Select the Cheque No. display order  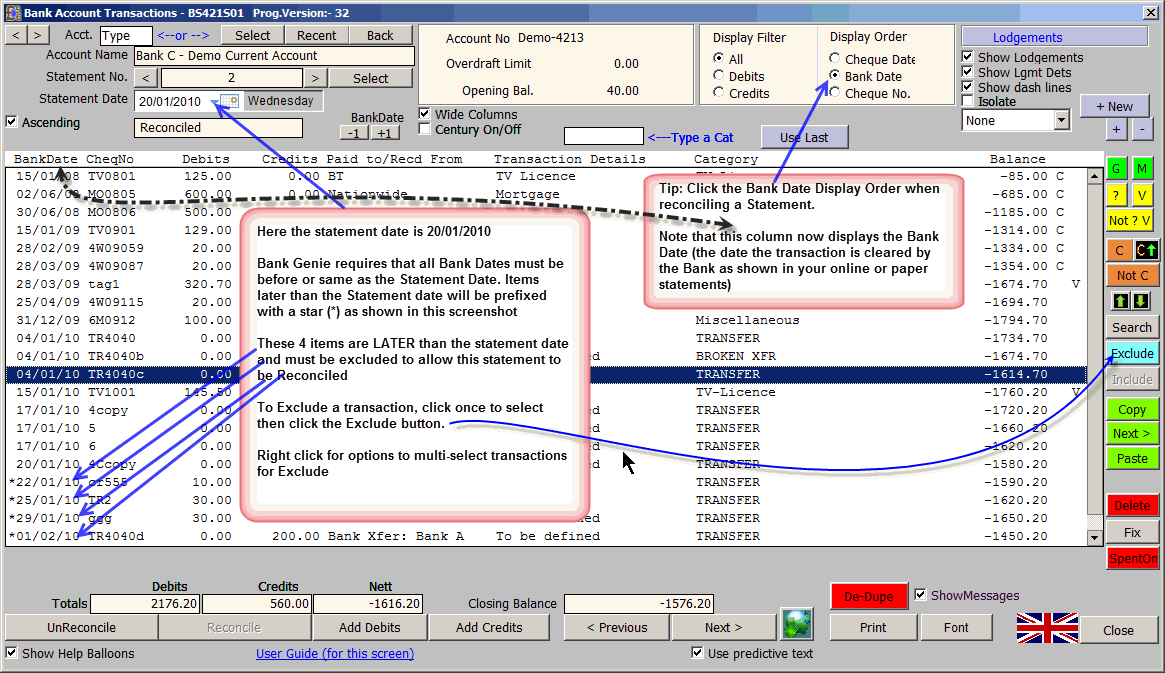pos(835,93)
